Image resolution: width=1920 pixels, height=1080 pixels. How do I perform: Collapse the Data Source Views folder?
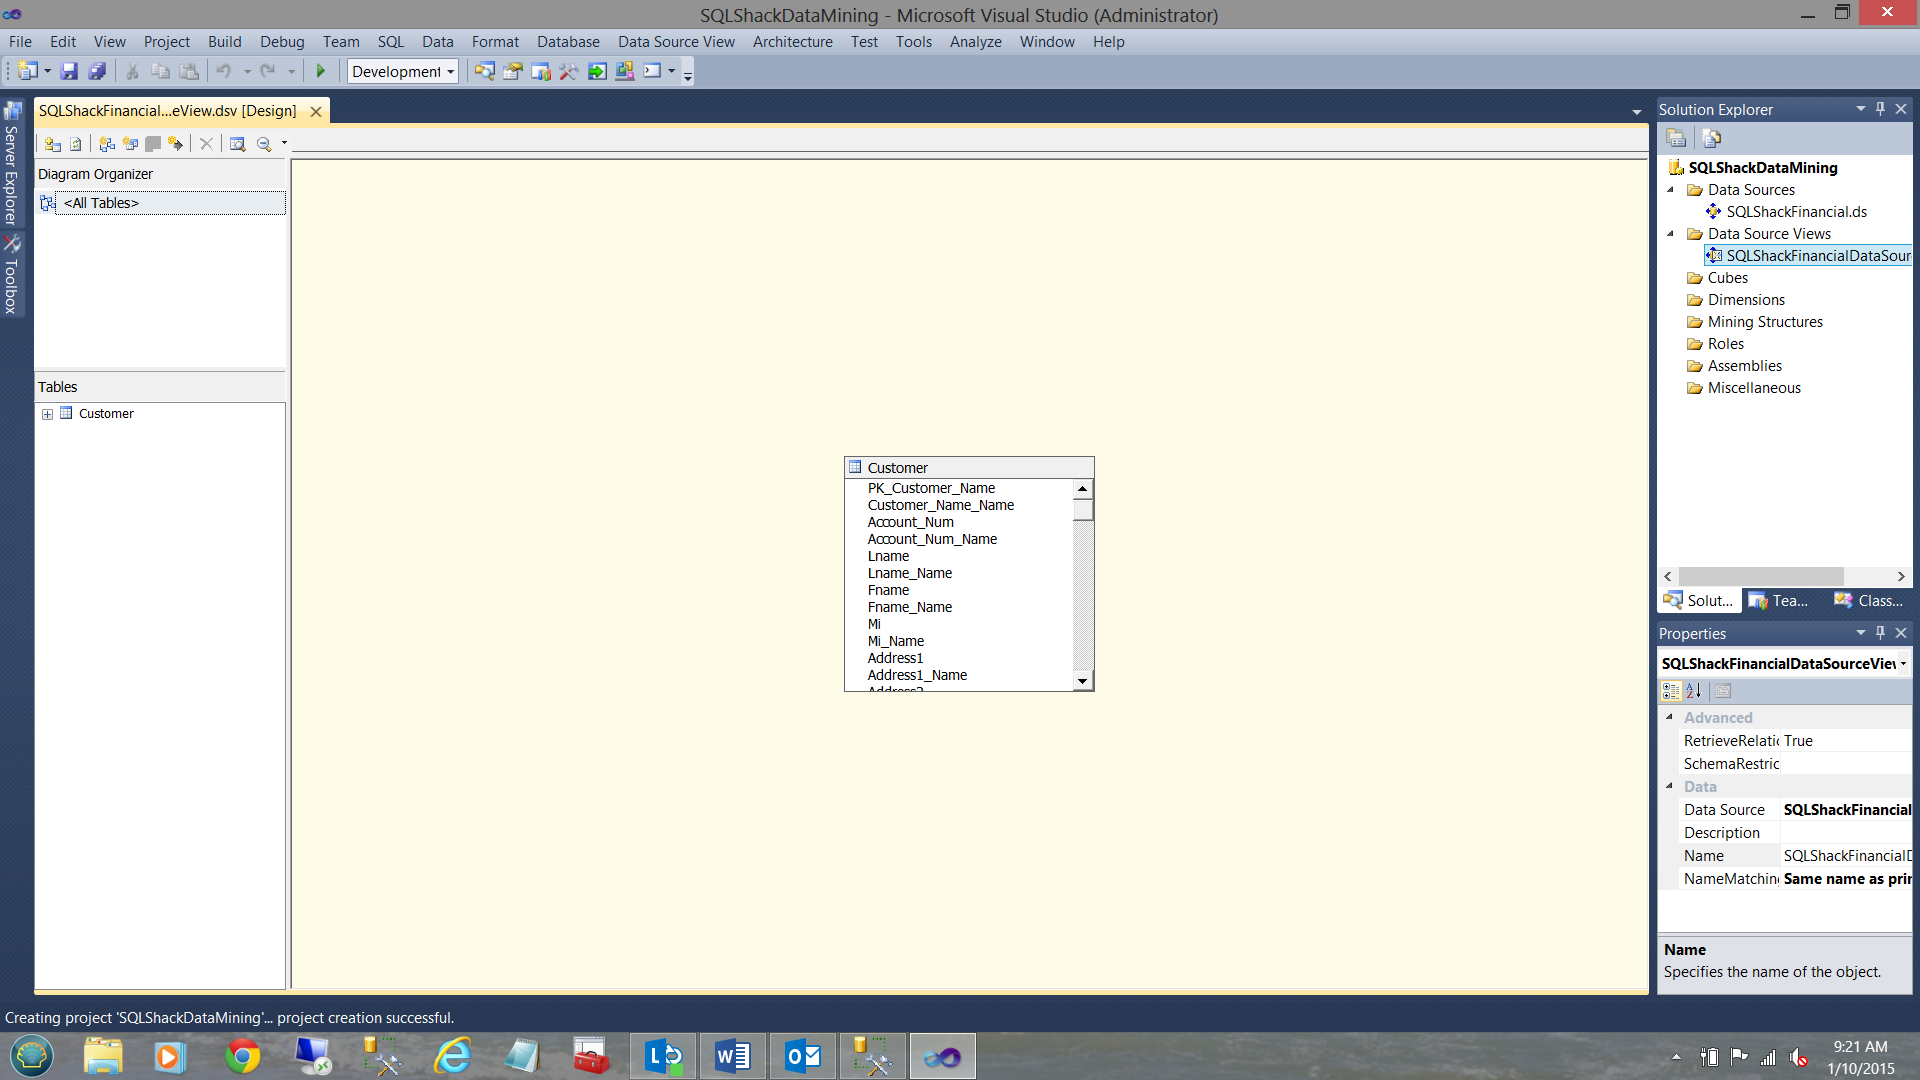click(x=1670, y=234)
